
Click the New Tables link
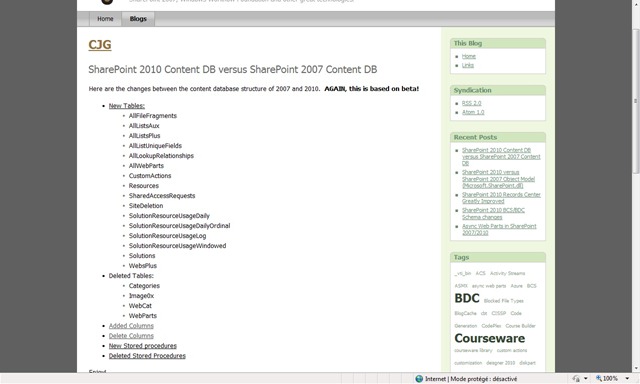[x=127, y=106]
